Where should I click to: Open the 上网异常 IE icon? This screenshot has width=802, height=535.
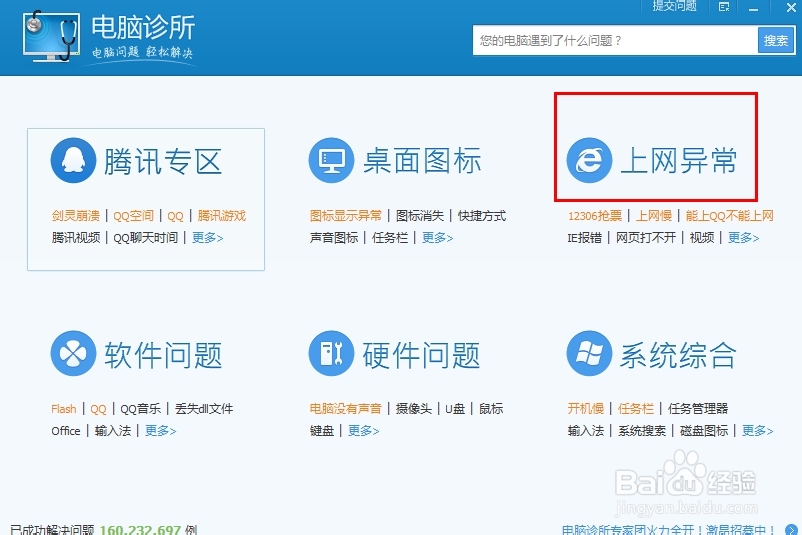[589, 160]
